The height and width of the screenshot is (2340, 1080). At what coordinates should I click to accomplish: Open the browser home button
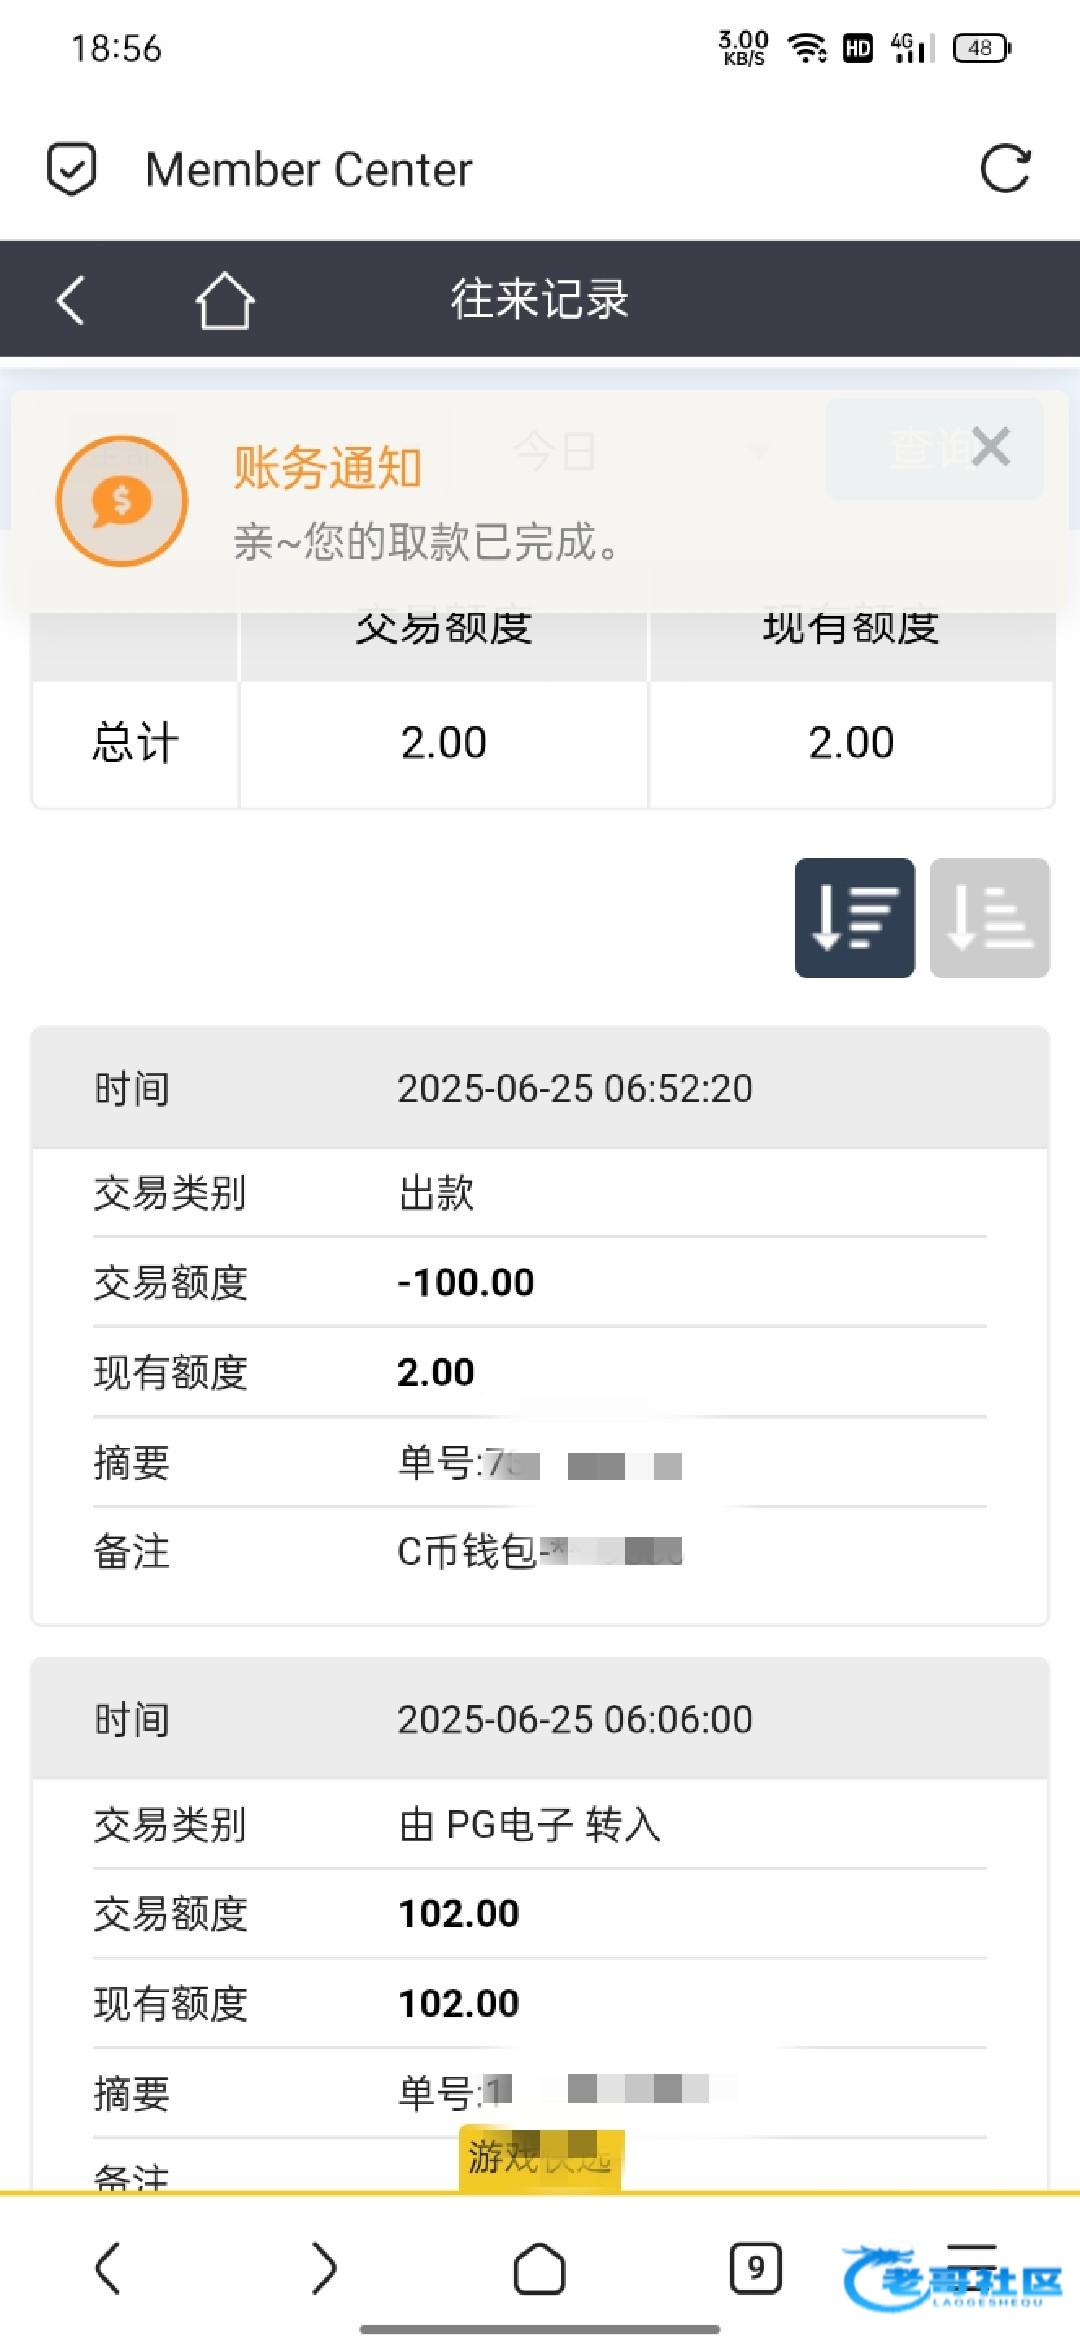(x=539, y=2267)
